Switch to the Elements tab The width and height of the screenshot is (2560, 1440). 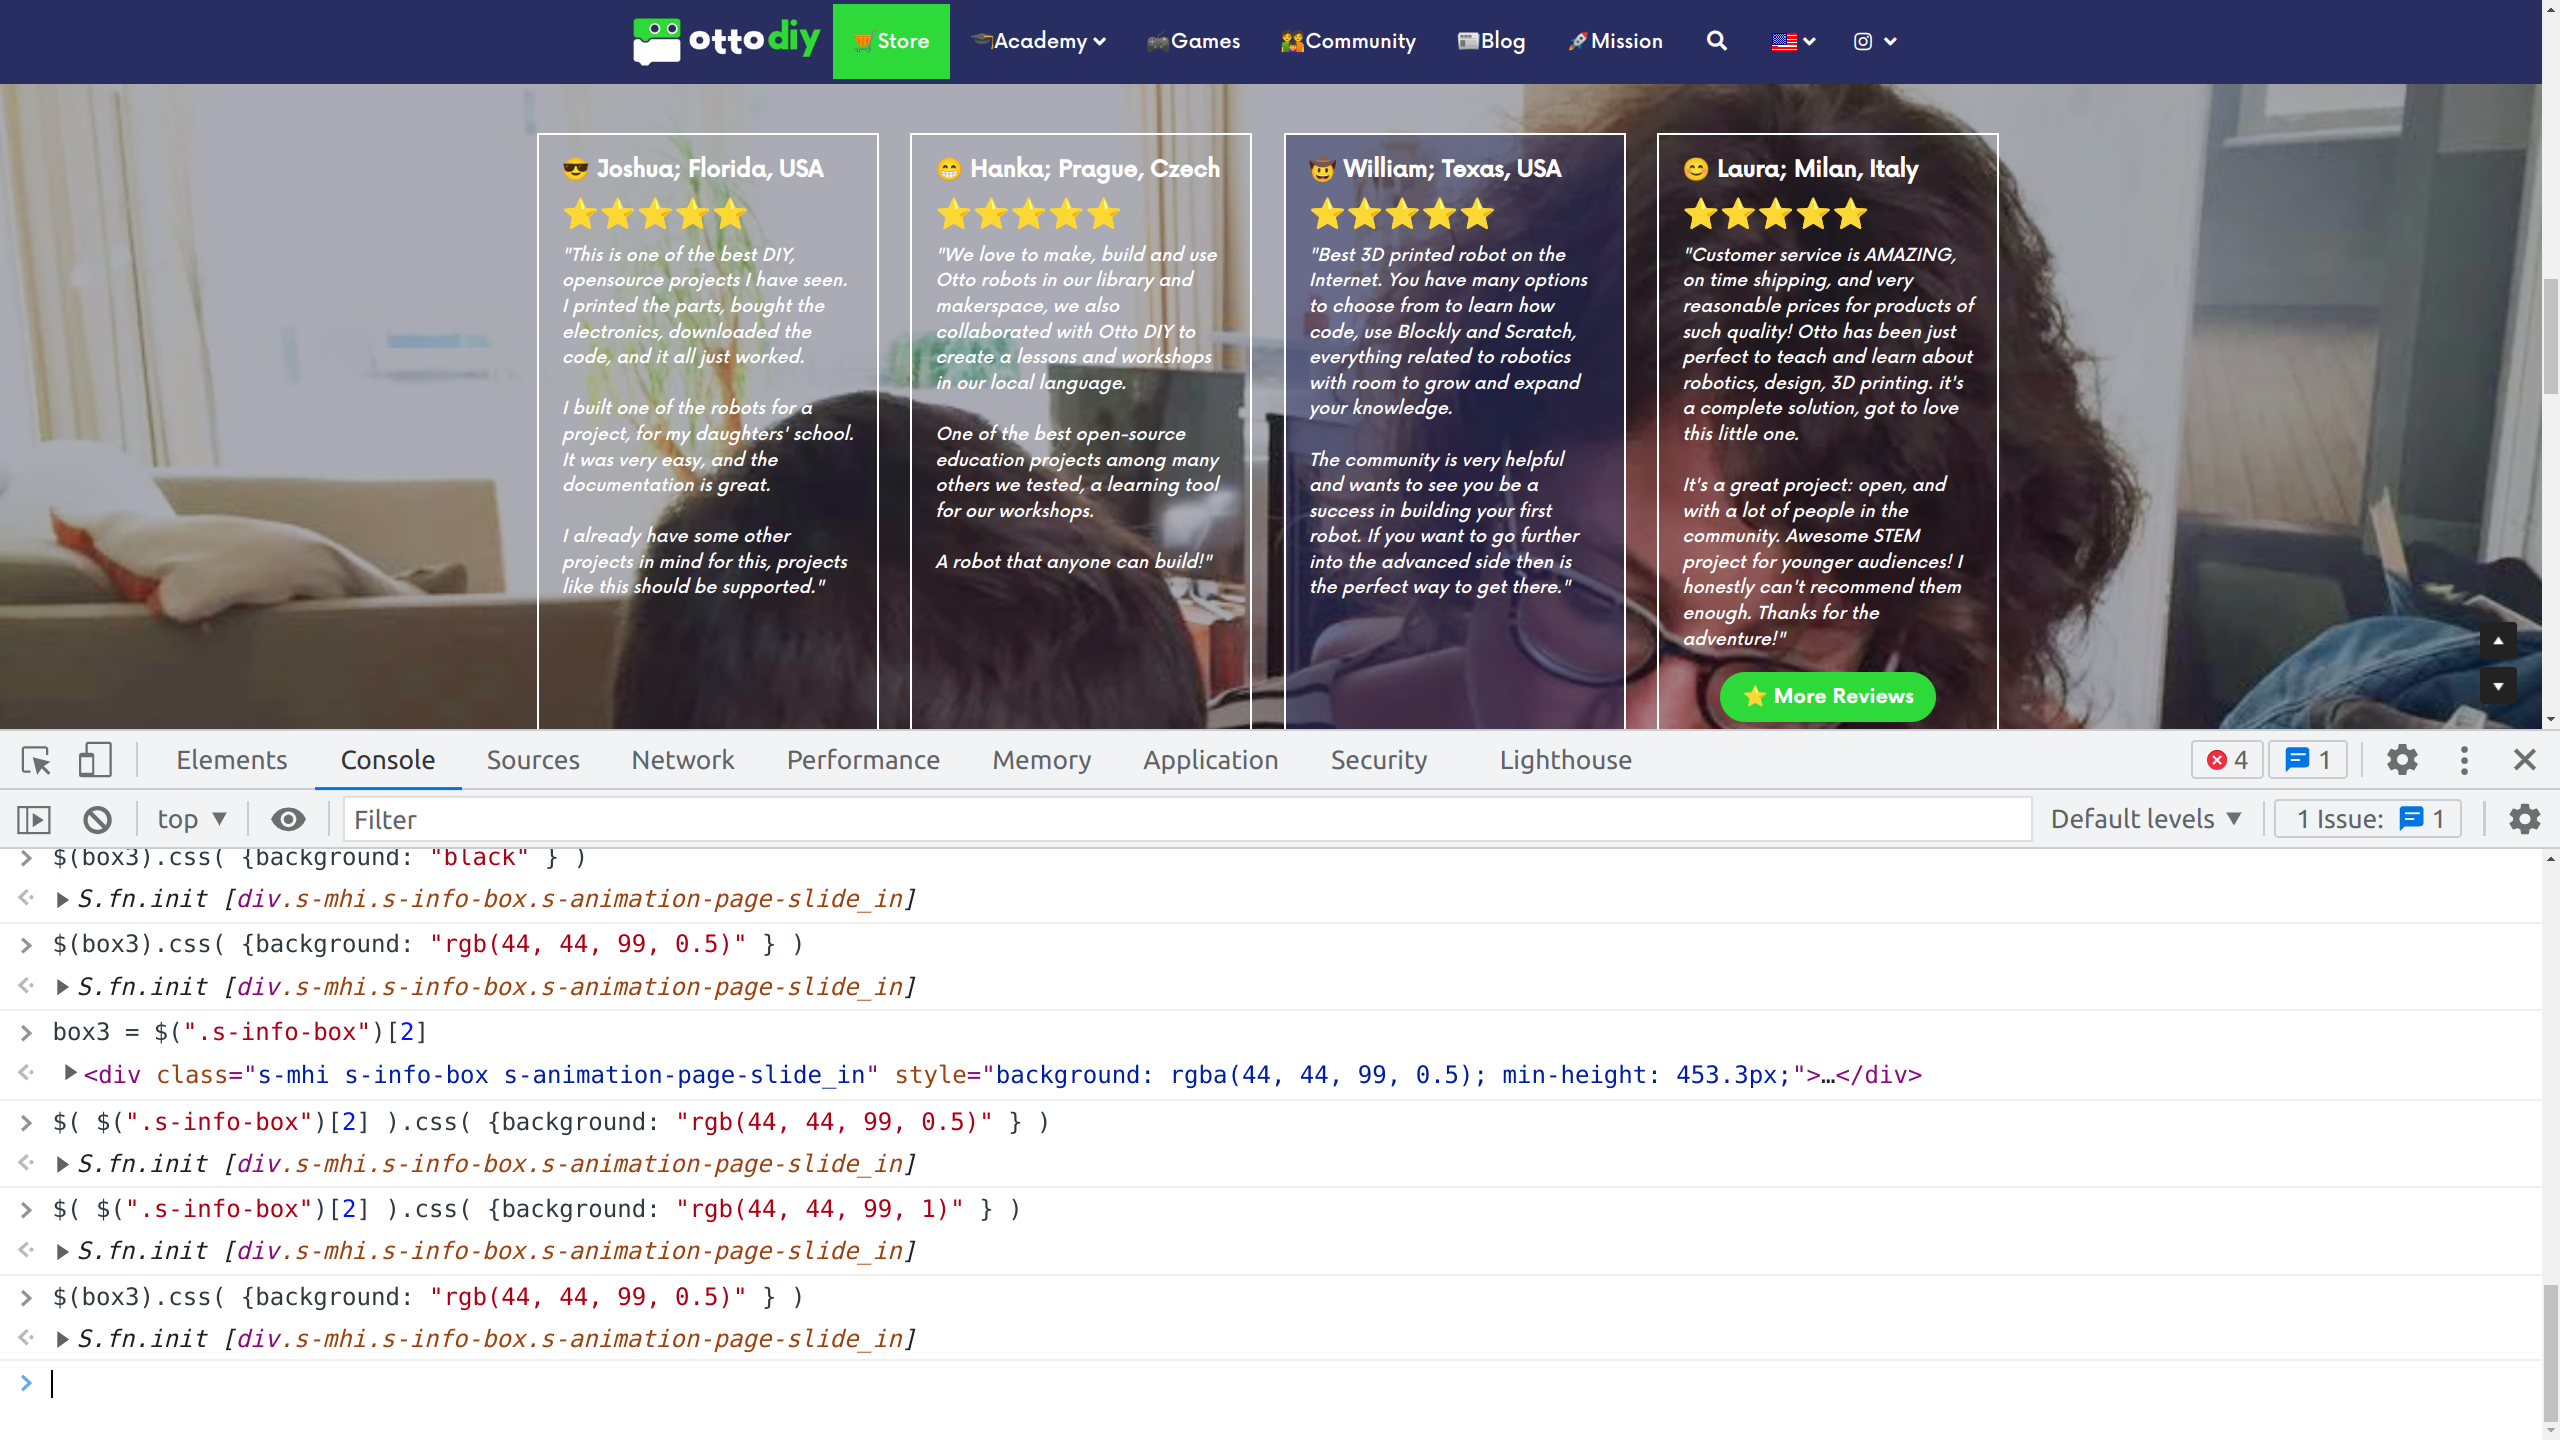pos(231,760)
